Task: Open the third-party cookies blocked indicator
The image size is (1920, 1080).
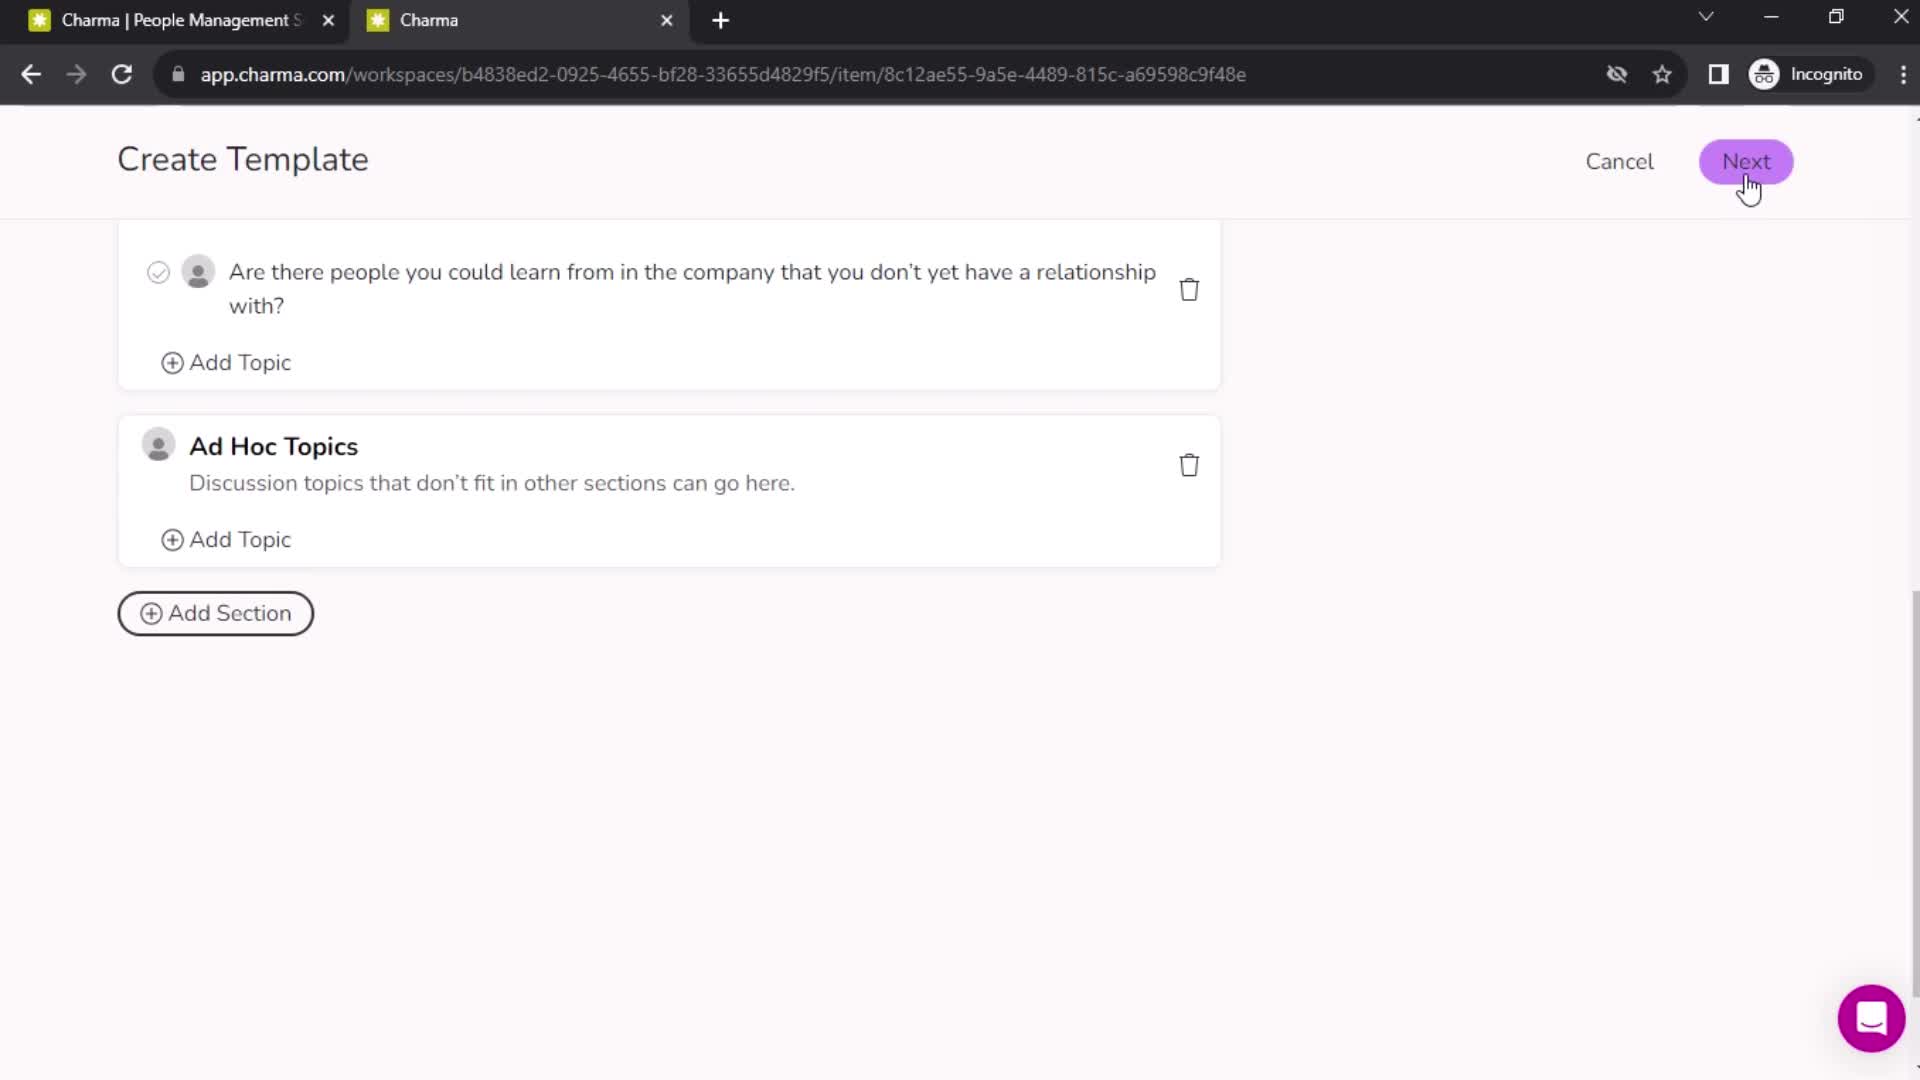Action: [1616, 75]
